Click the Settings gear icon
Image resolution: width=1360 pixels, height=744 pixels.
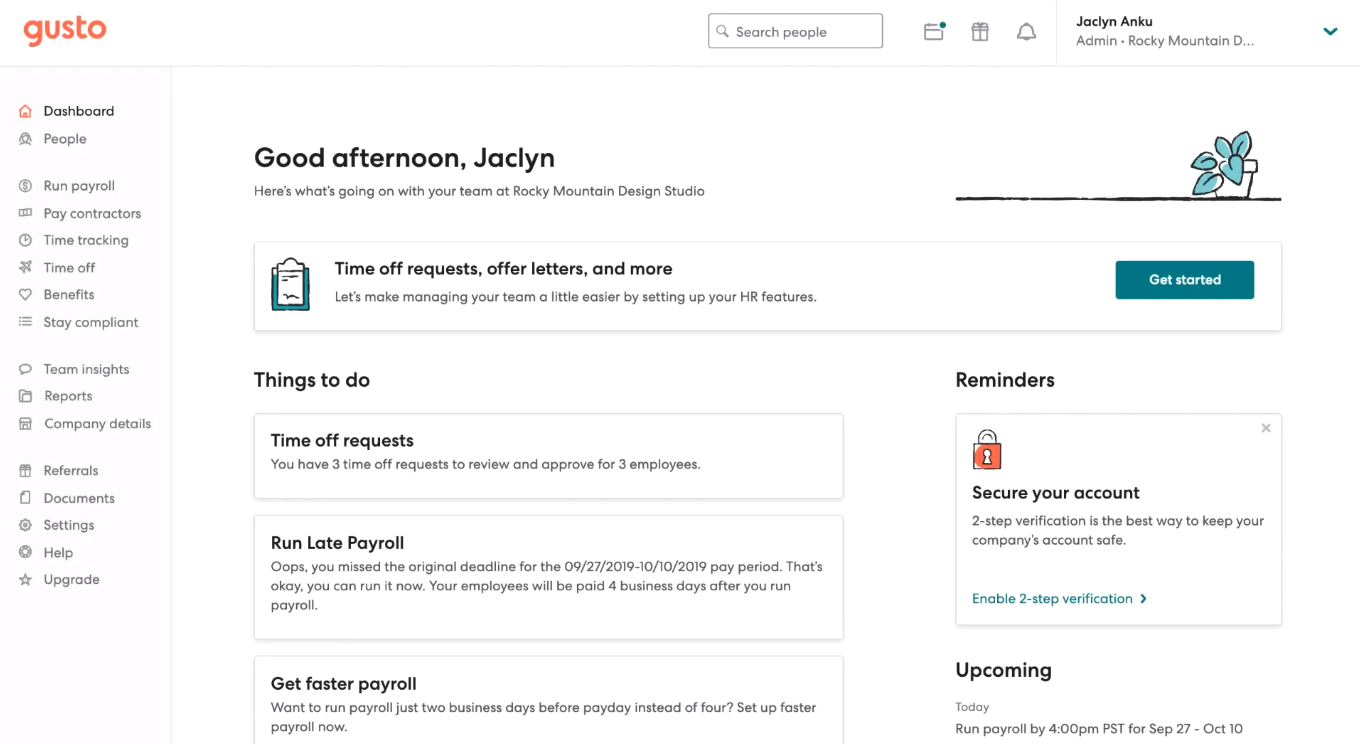[26, 525]
